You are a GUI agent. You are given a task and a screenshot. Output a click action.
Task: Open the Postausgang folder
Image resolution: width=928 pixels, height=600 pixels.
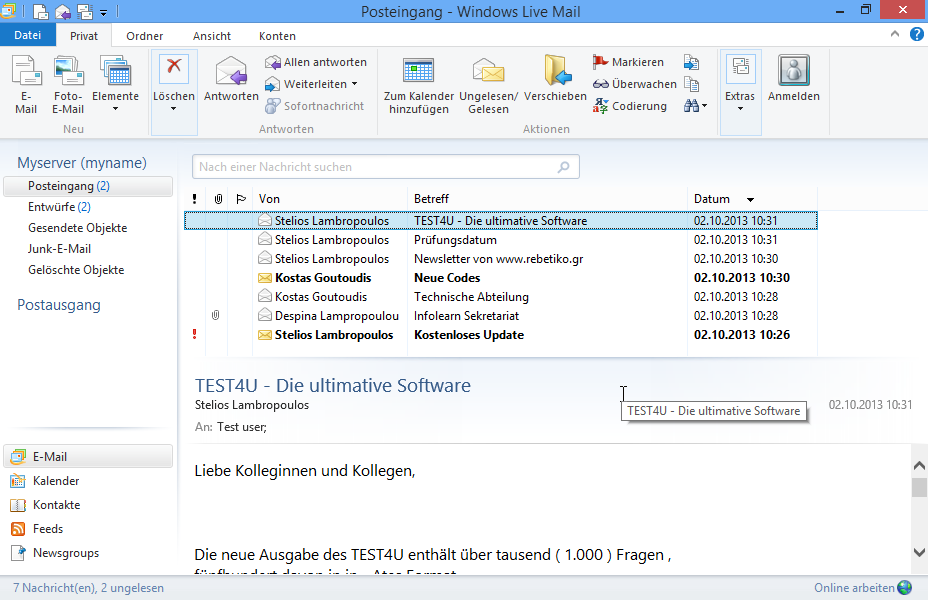coord(59,305)
